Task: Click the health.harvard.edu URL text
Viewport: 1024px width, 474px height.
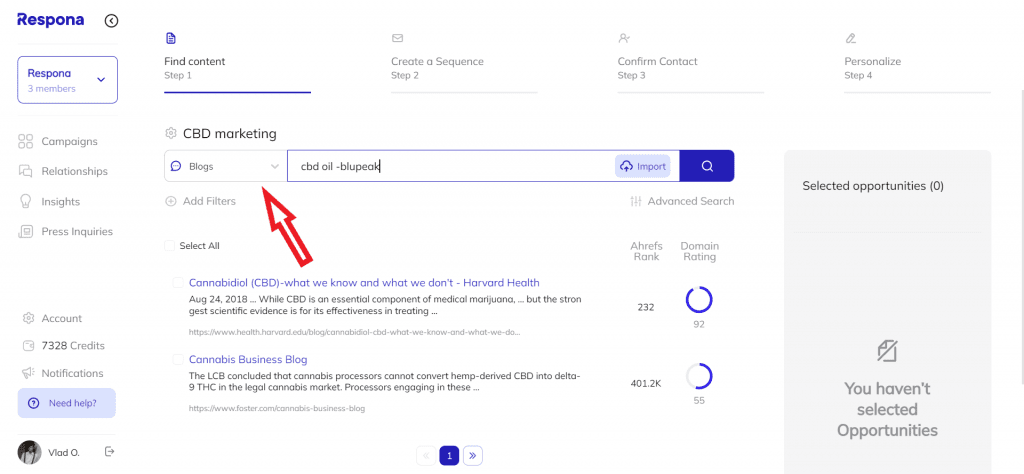Action: 355,332
